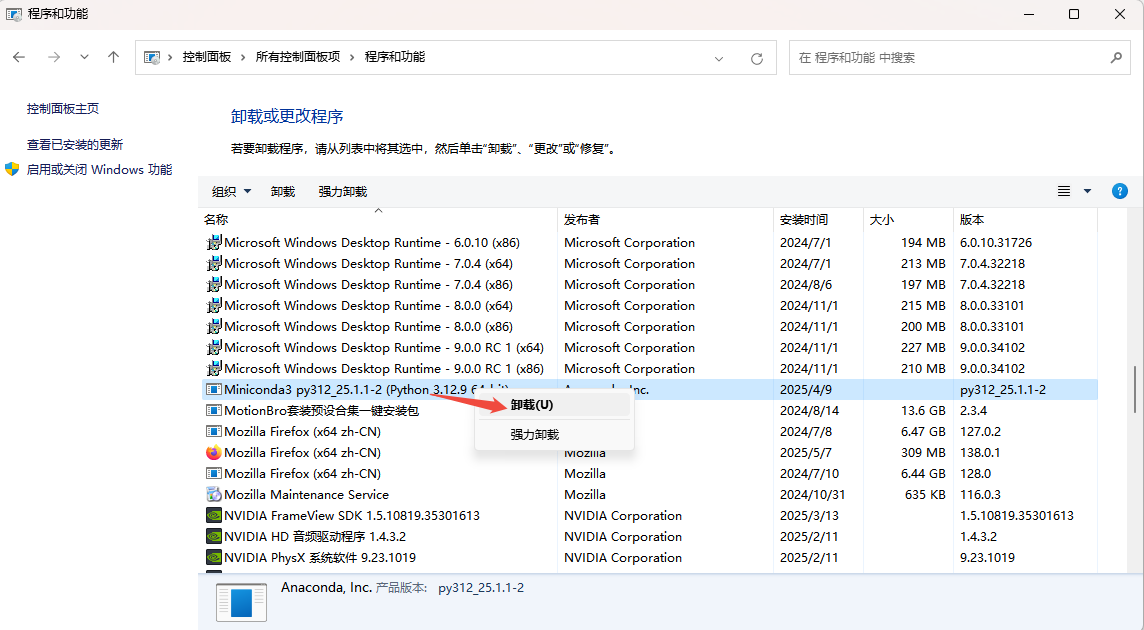
Task: Click the Mozilla Maintenance Service icon
Action: (213, 495)
